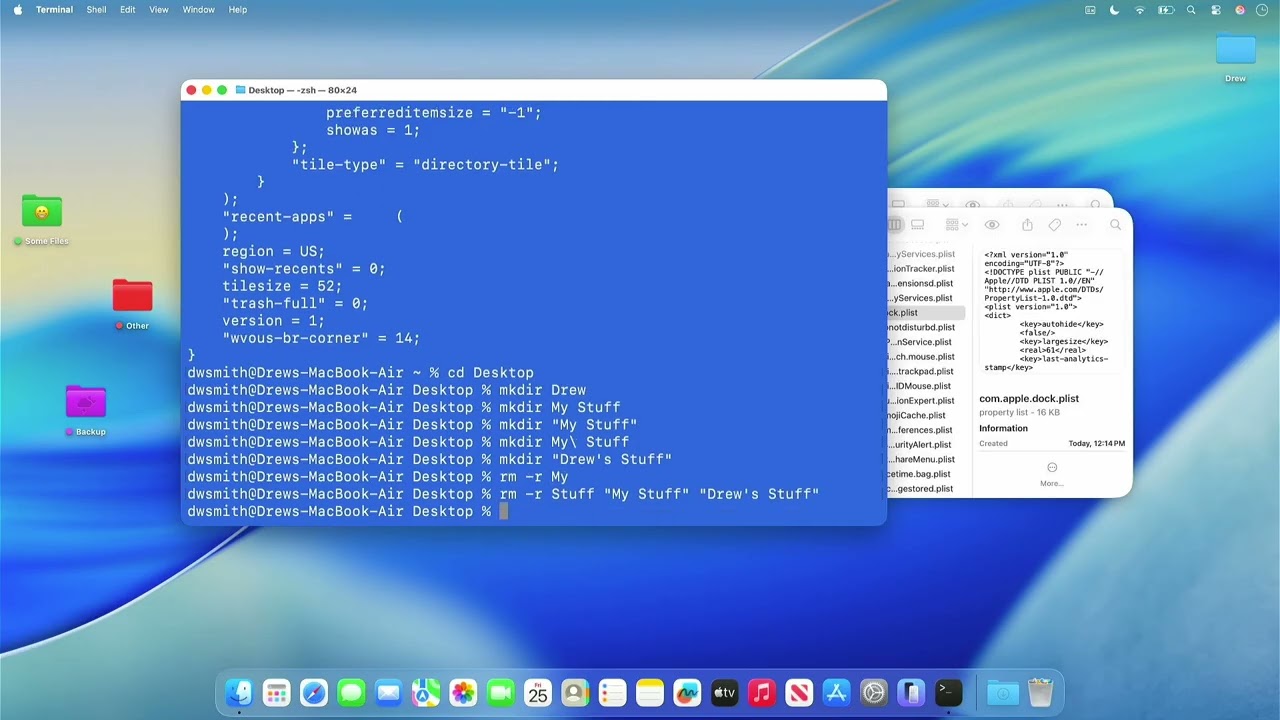Screen dimensions: 1280x720
Task: Launch Freeform from the Dock
Action: tap(687, 692)
